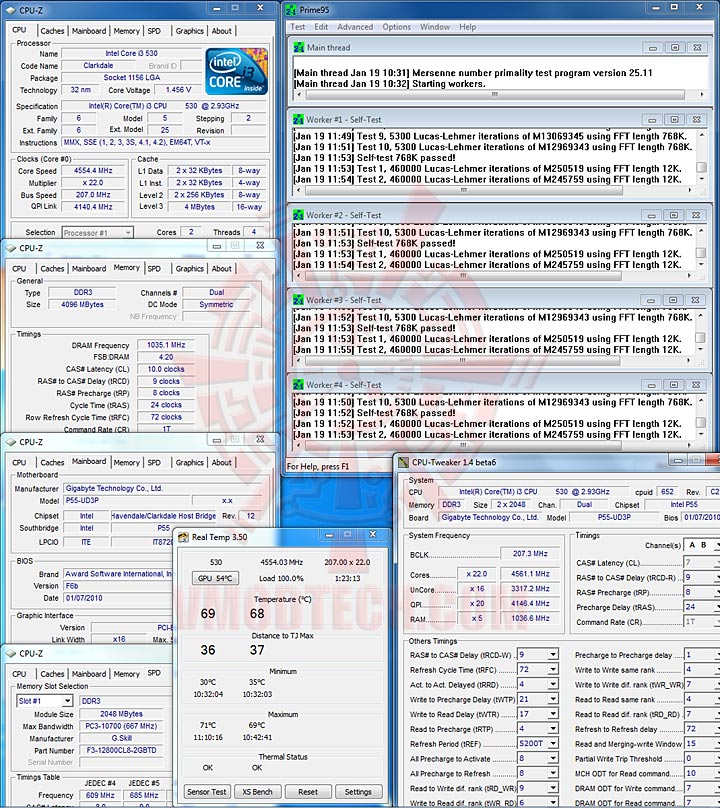This screenshot has width=720, height=808.
Task: Open the Test menu in Prime95
Action: 297,27
